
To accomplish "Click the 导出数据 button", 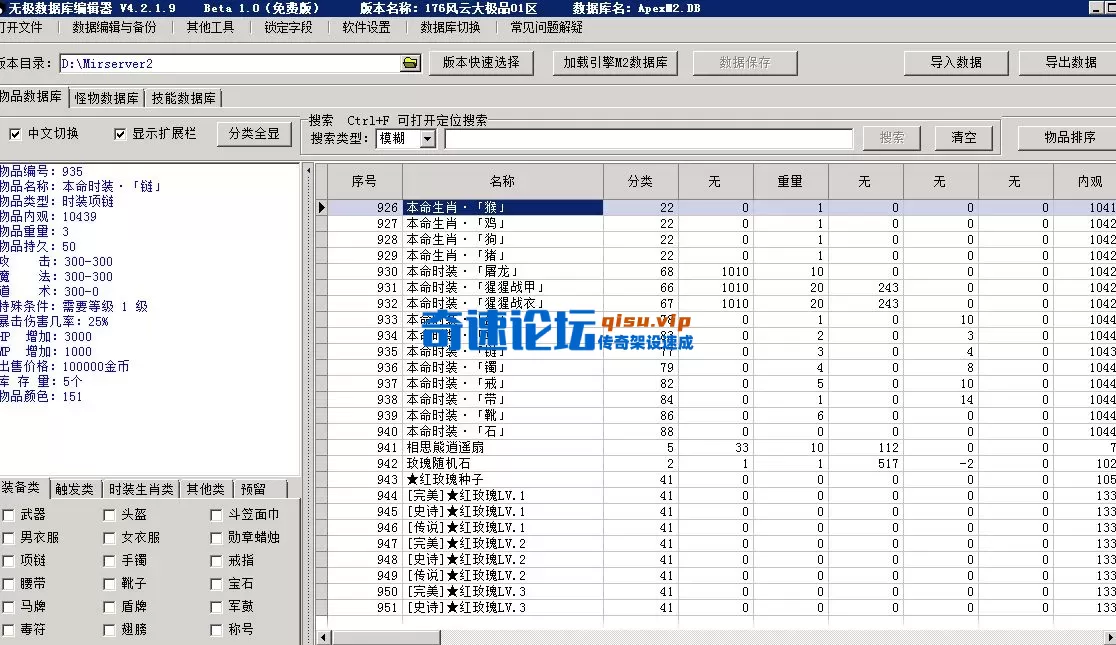I will click(1070, 63).
